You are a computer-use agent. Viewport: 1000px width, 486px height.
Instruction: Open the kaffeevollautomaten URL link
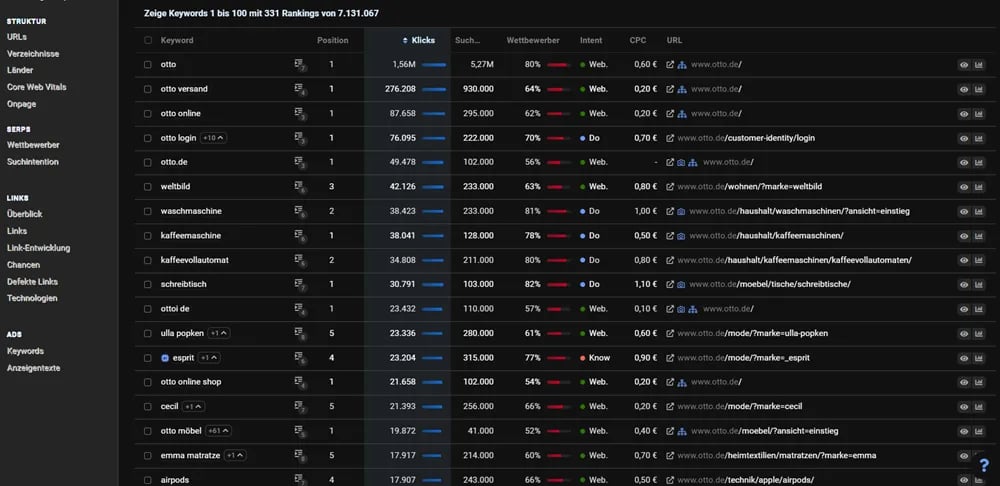point(795,260)
